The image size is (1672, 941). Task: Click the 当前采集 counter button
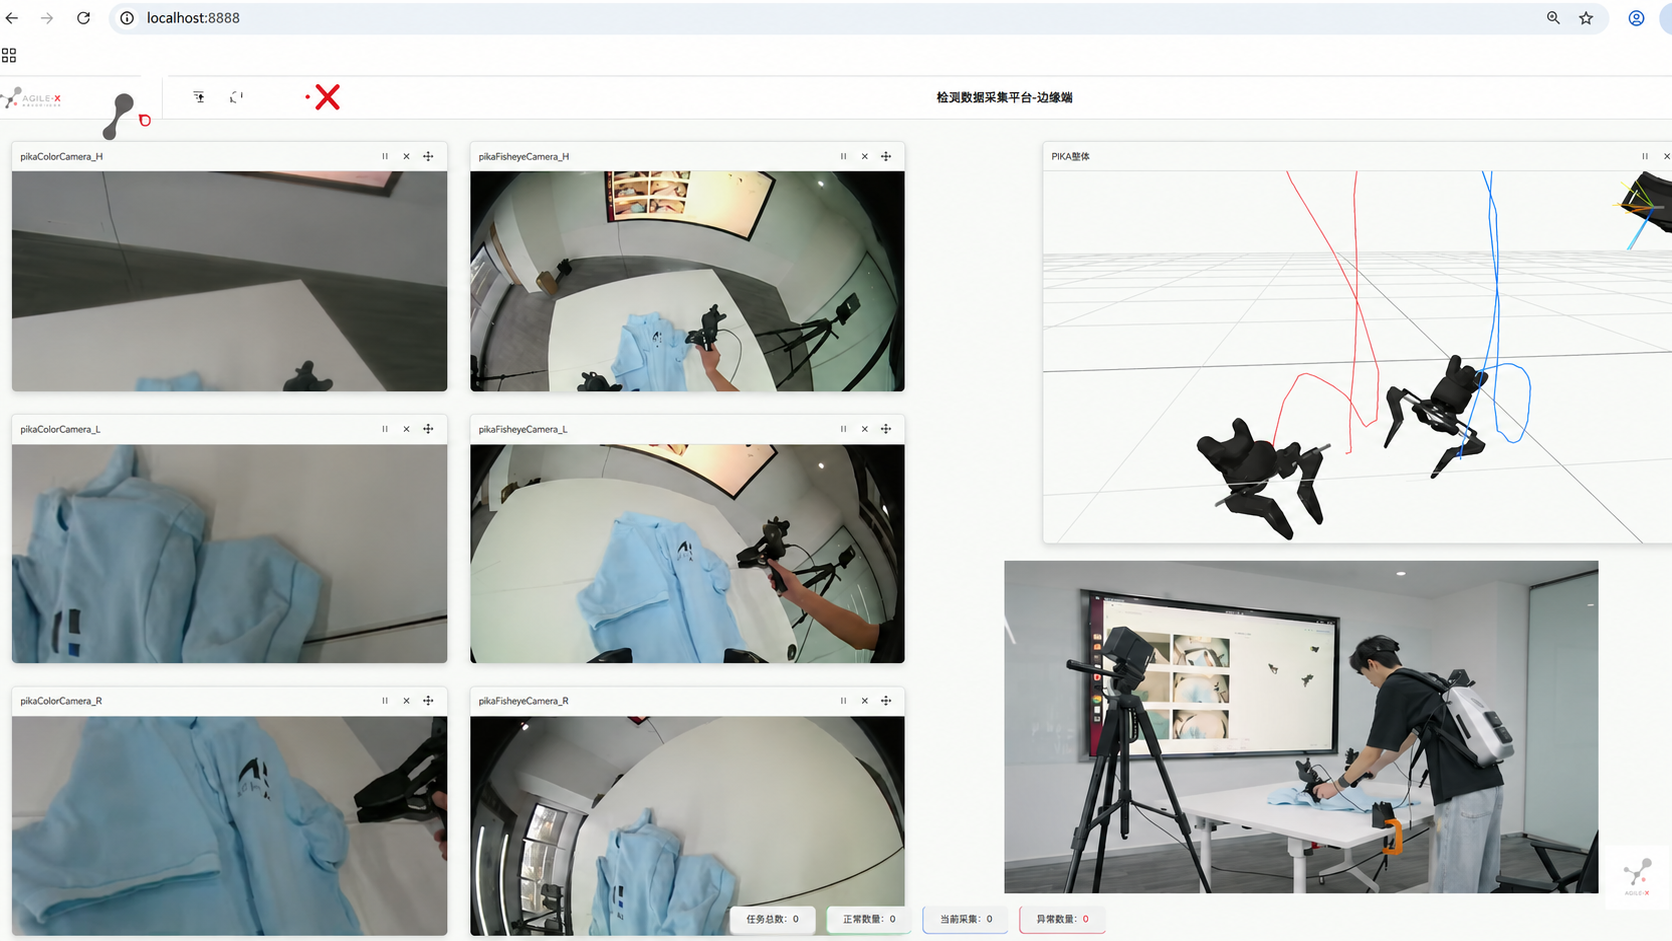[965, 919]
